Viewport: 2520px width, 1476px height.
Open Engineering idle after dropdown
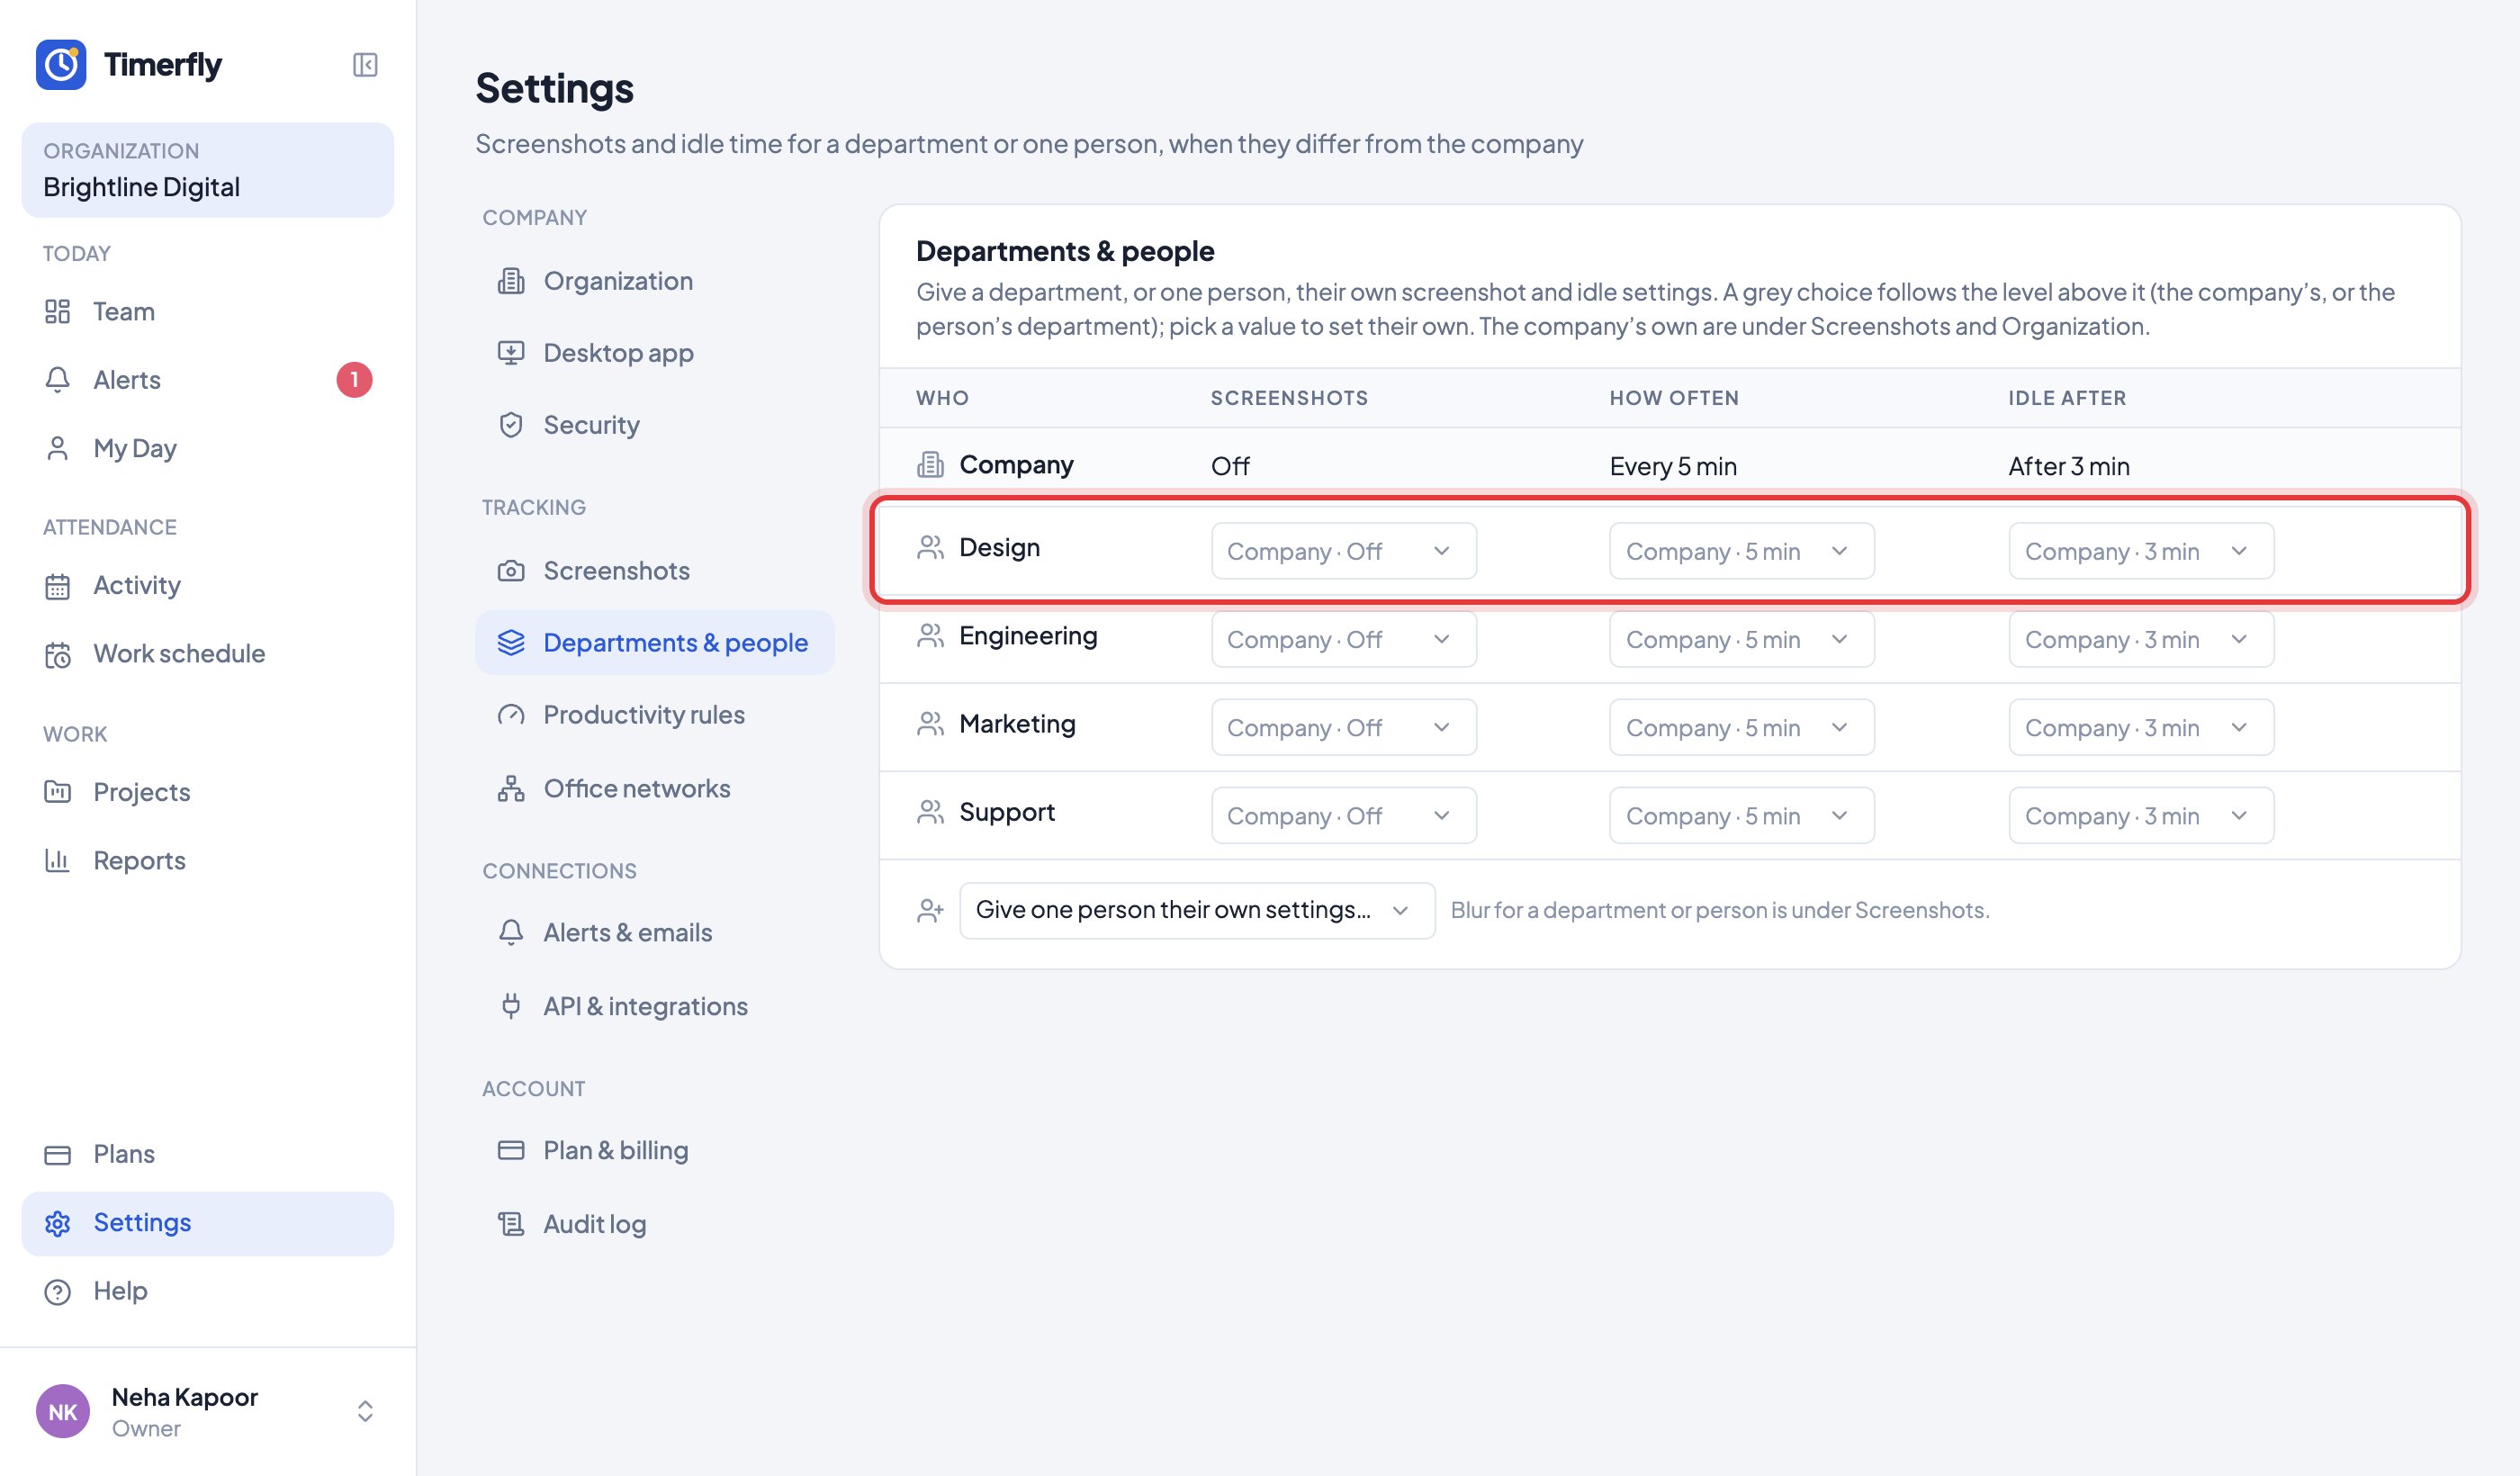2141,639
